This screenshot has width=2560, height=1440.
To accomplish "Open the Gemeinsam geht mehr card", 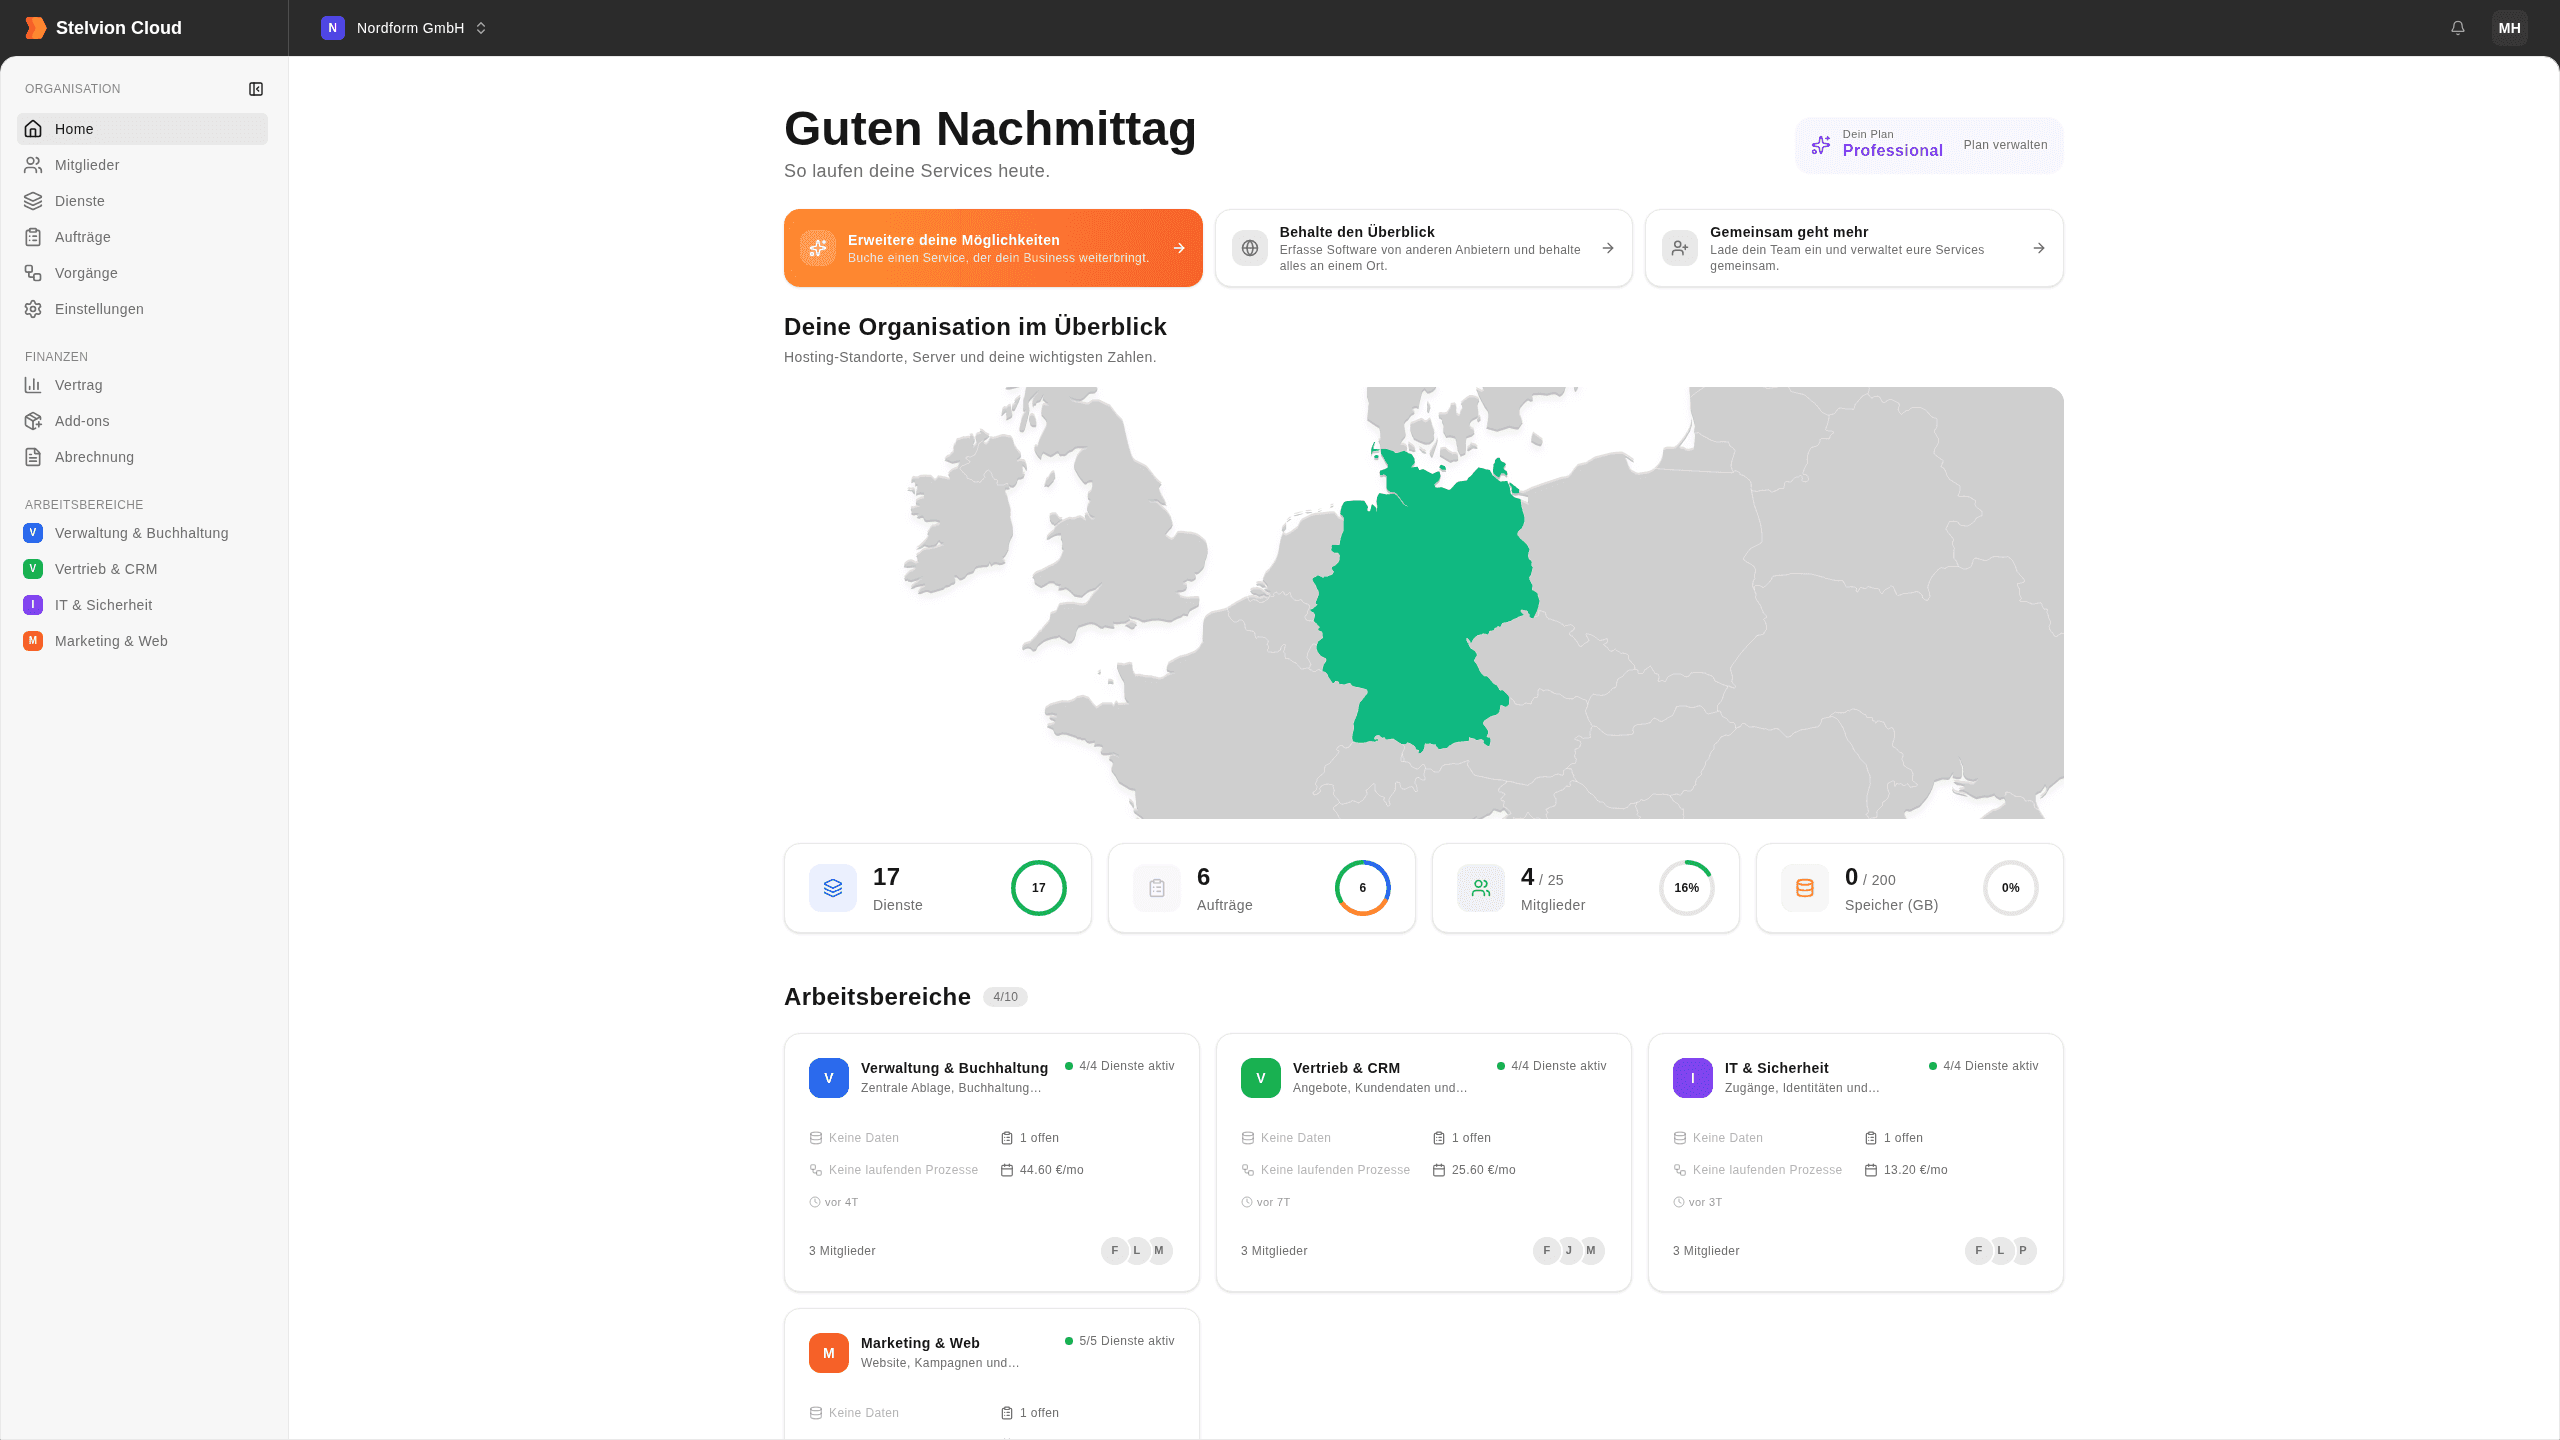I will [1854, 248].
